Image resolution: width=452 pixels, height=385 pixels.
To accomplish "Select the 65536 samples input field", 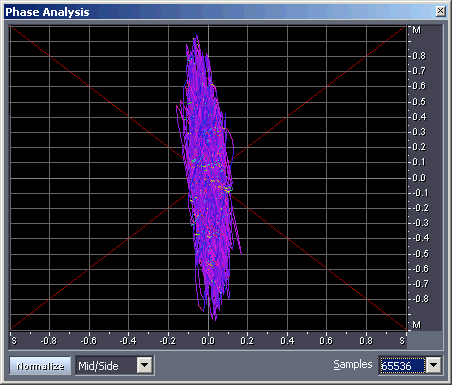I will tap(403, 366).
